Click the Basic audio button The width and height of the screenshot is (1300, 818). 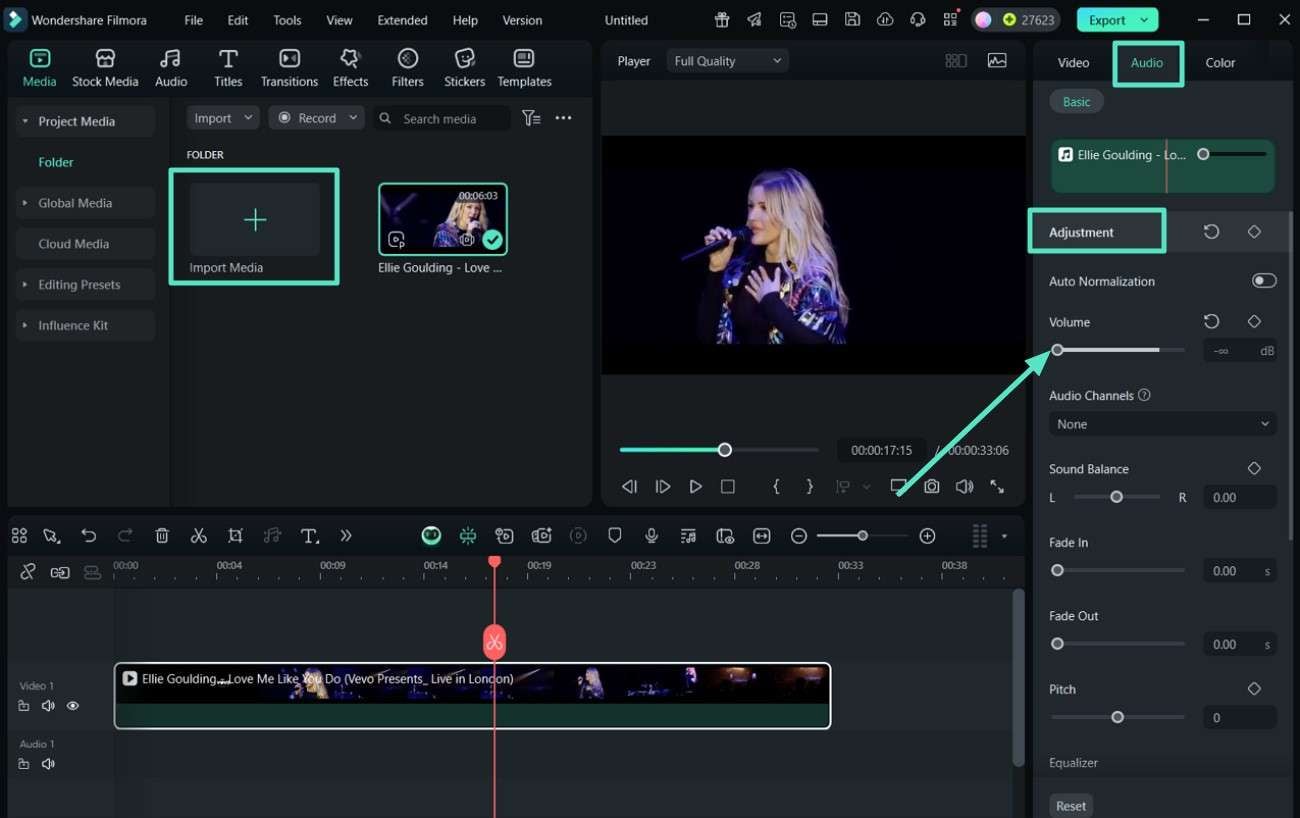[x=1076, y=102]
